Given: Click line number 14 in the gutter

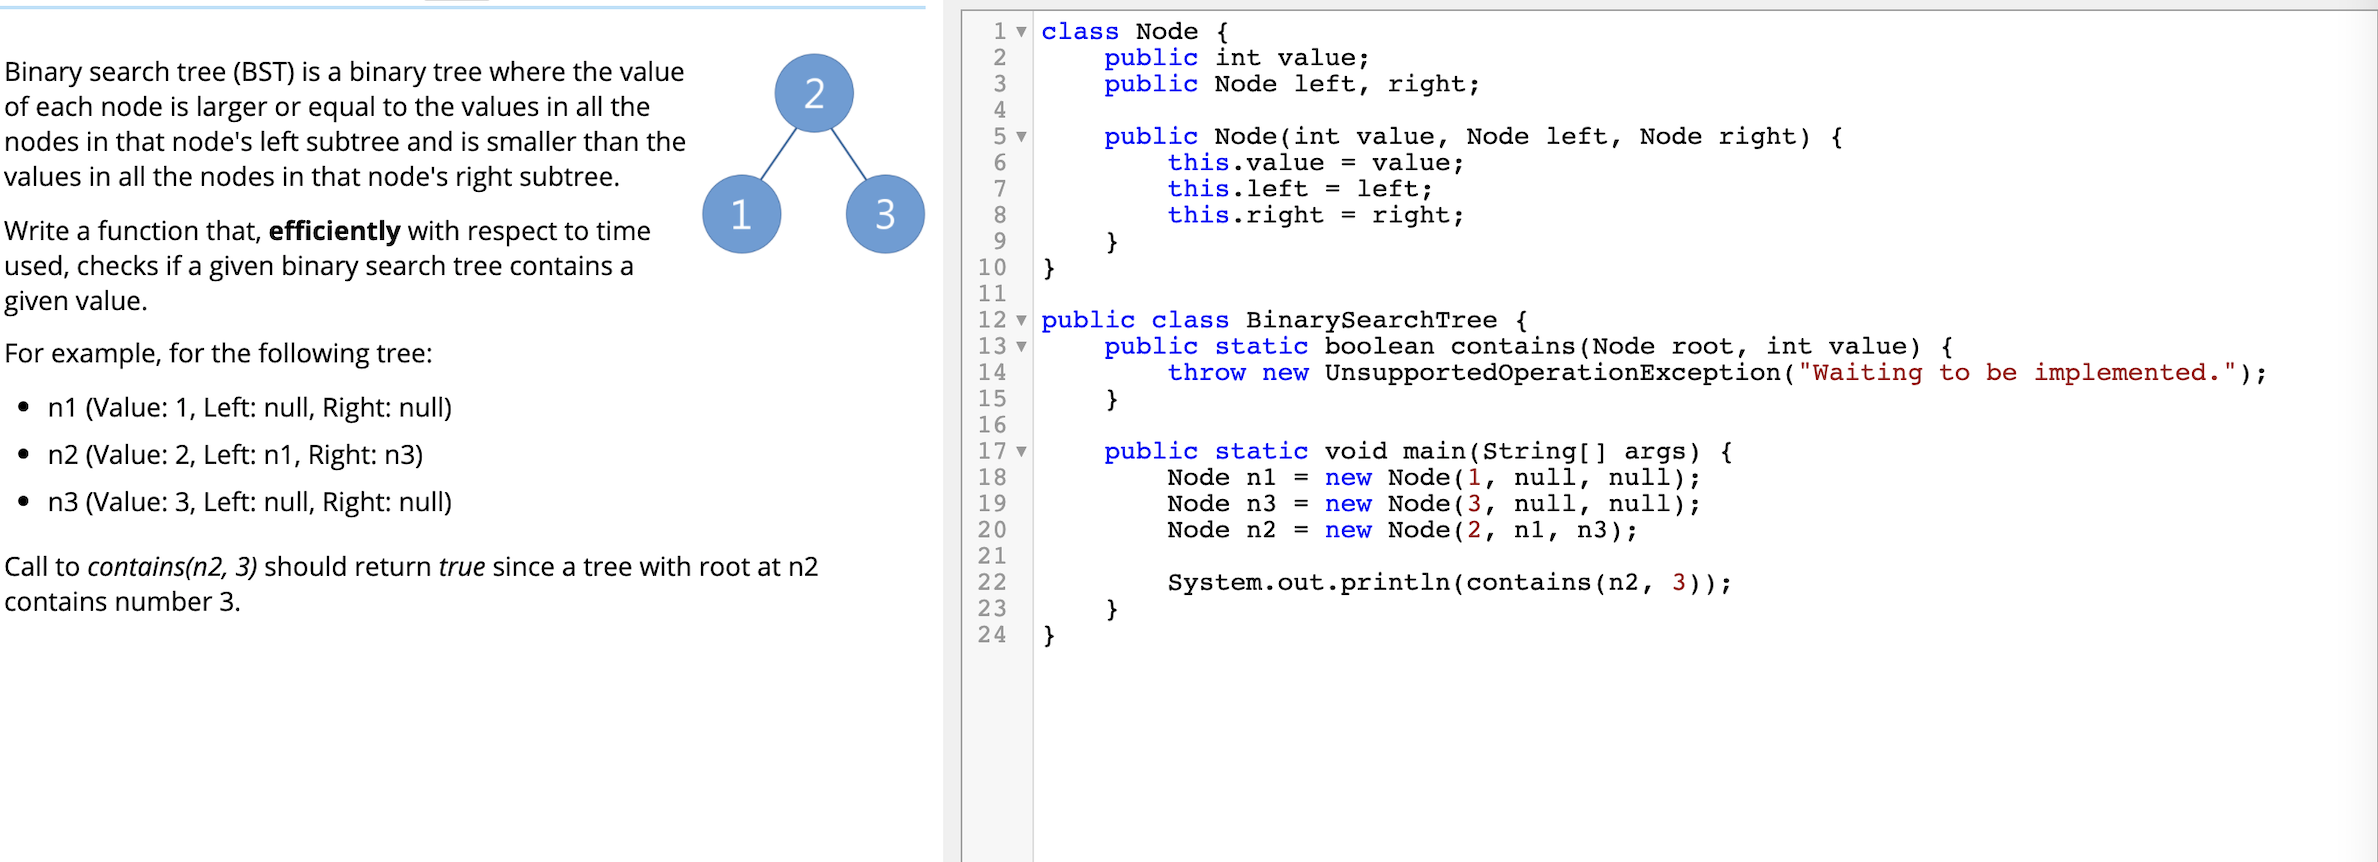Looking at the screenshot, I should pos(992,373).
